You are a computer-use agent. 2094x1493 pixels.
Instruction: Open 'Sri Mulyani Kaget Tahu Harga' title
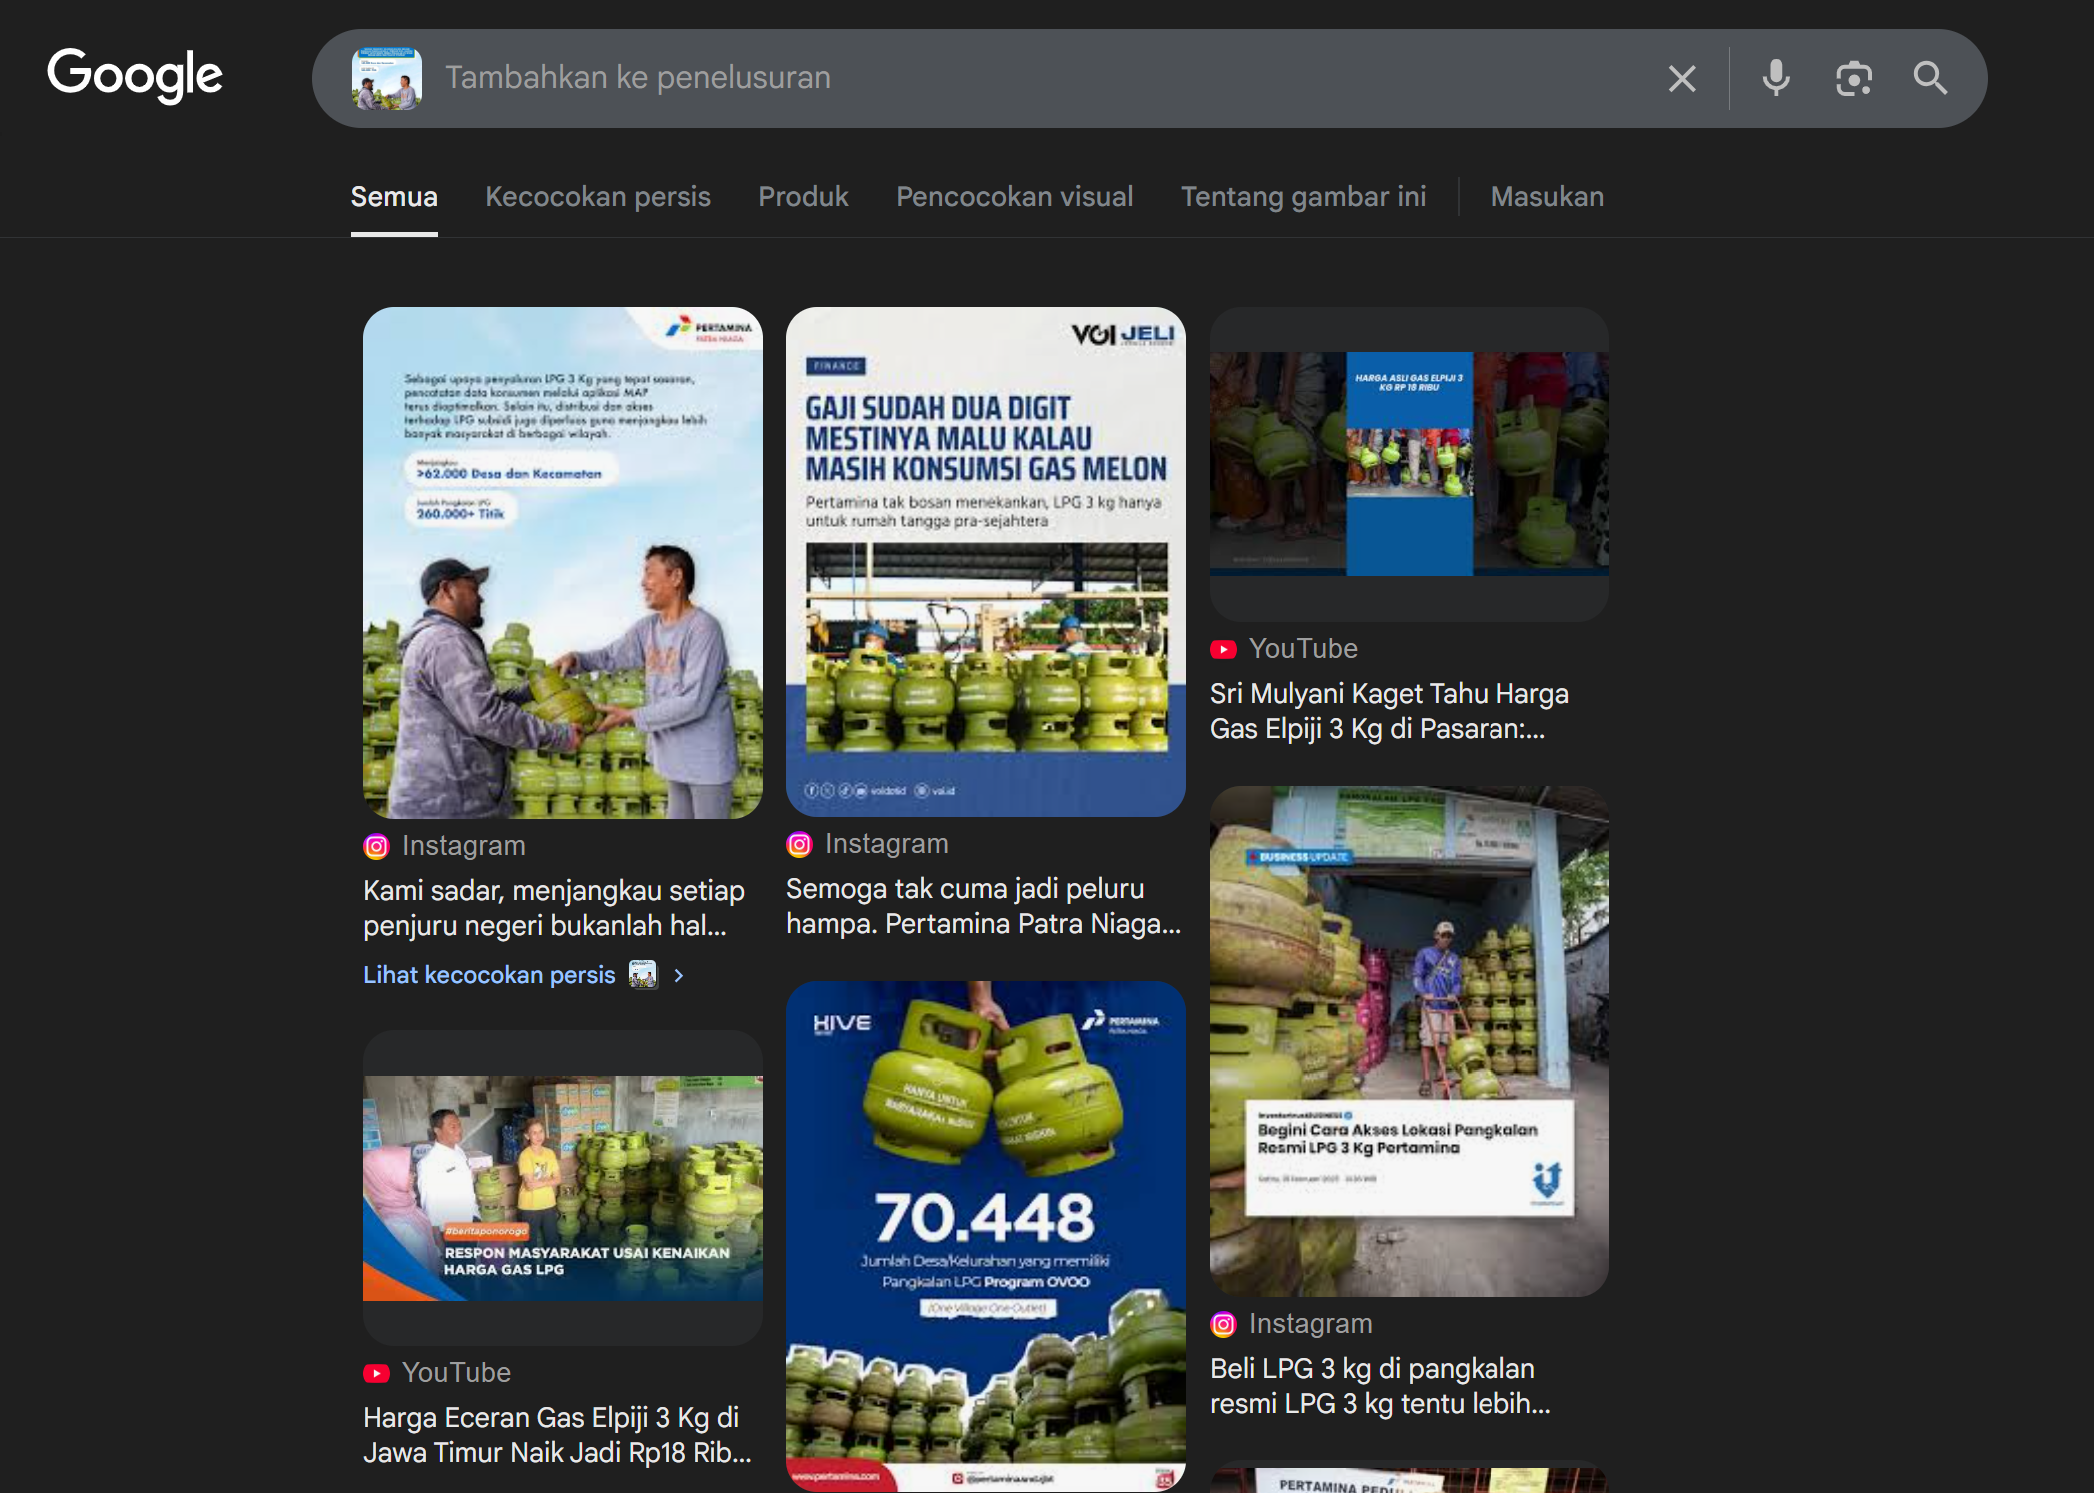[1389, 711]
